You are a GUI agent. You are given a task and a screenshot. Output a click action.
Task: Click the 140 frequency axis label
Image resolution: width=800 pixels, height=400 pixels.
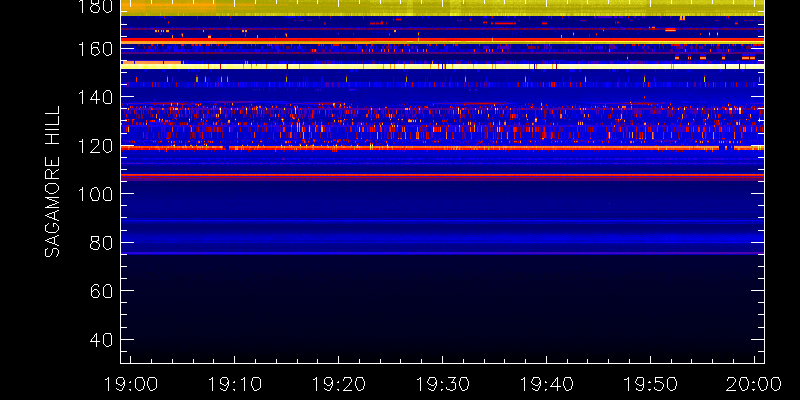click(x=95, y=97)
